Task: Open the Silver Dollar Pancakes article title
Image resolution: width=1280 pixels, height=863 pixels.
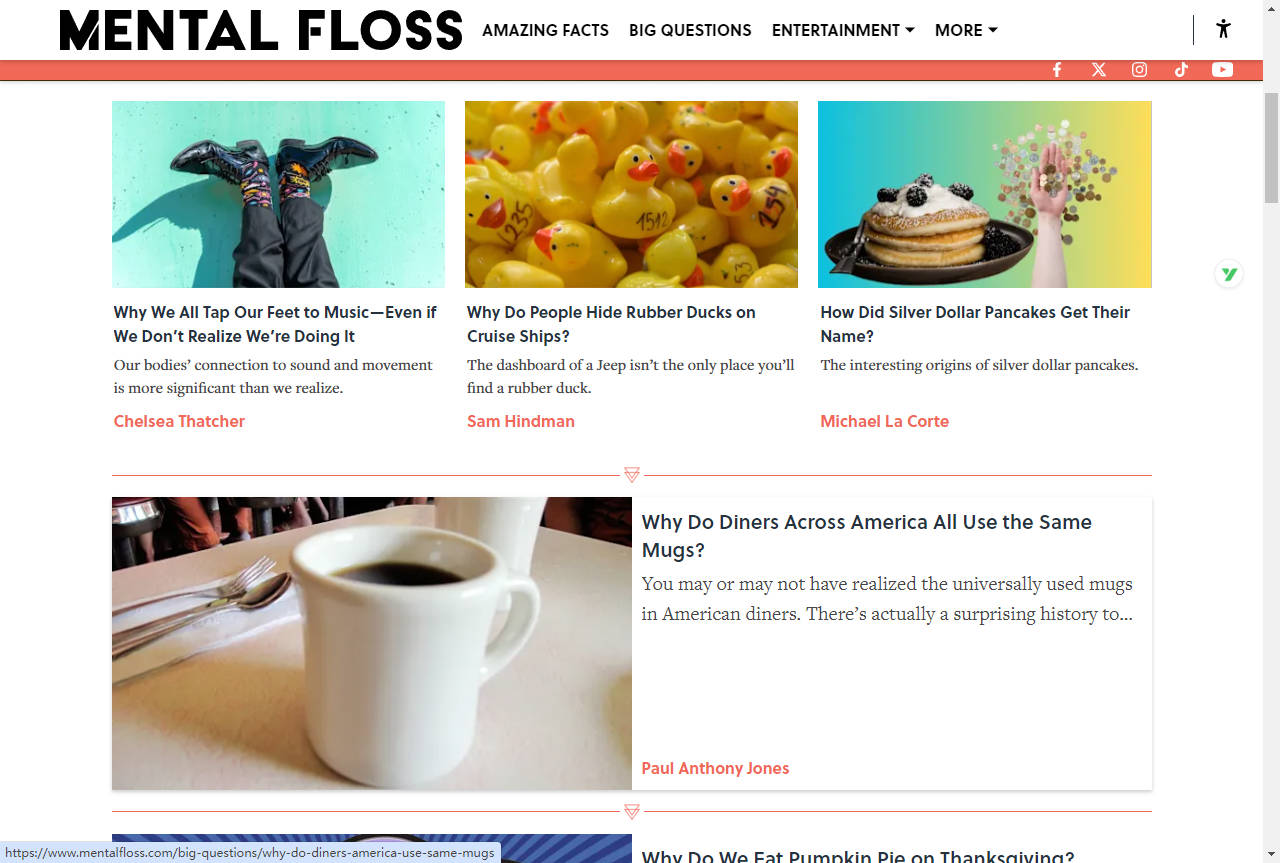Action: tap(975, 324)
